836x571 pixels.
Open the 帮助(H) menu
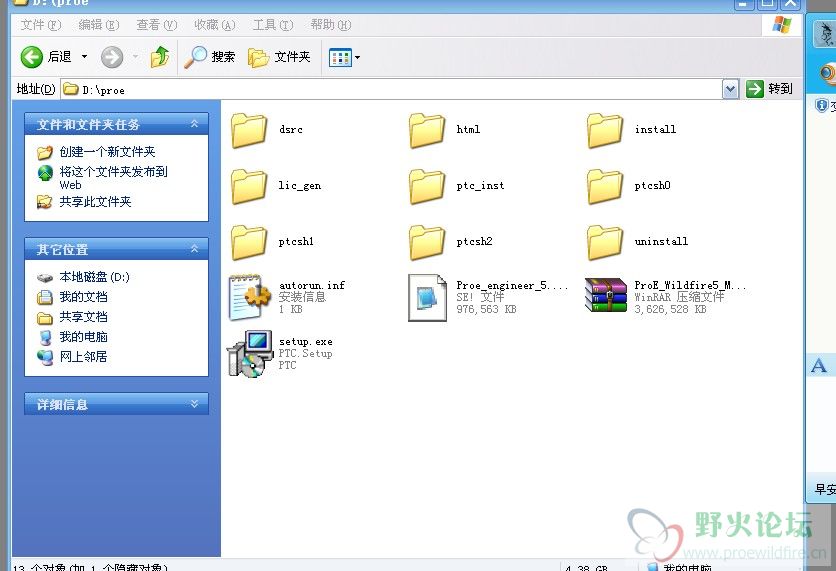coord(331,25)
